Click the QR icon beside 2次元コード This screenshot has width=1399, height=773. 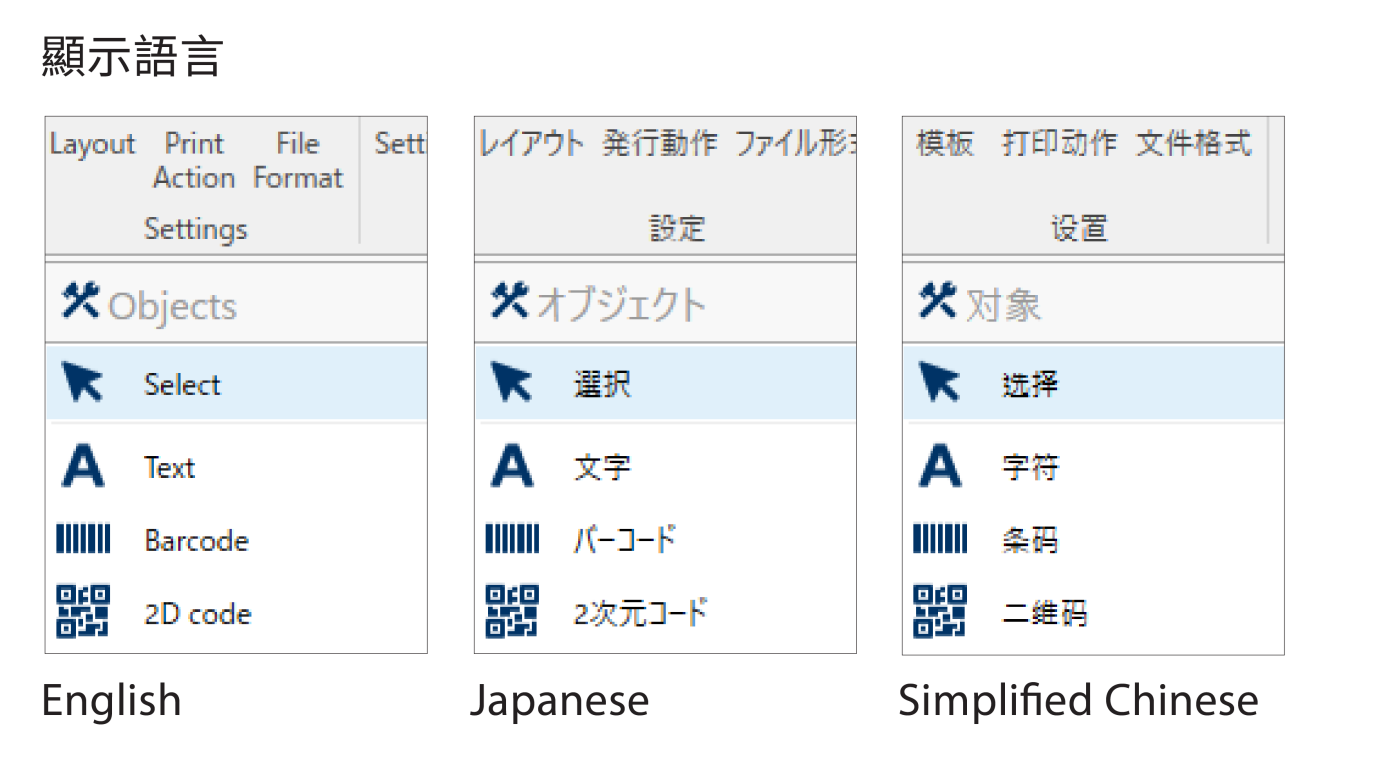click(512, 612)
